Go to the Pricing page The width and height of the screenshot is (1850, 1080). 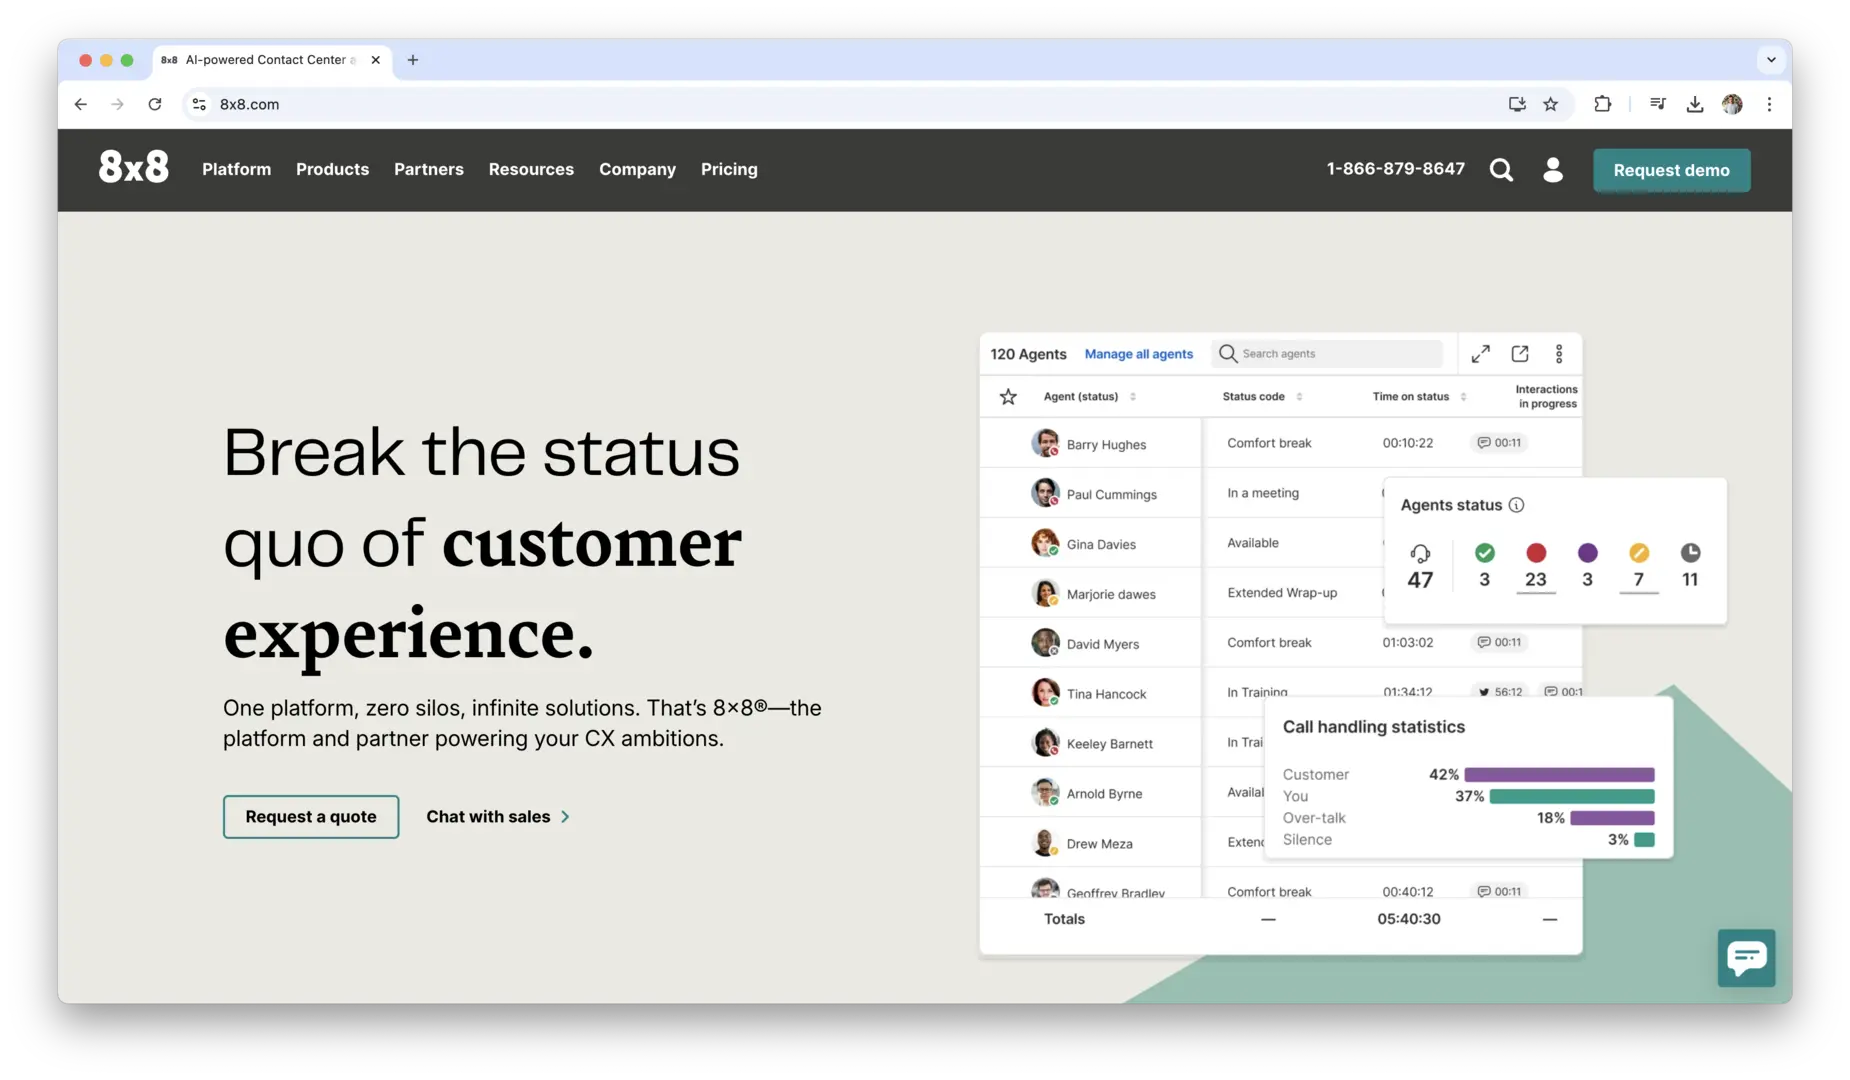pyautogui.click(x=729, y=170)
